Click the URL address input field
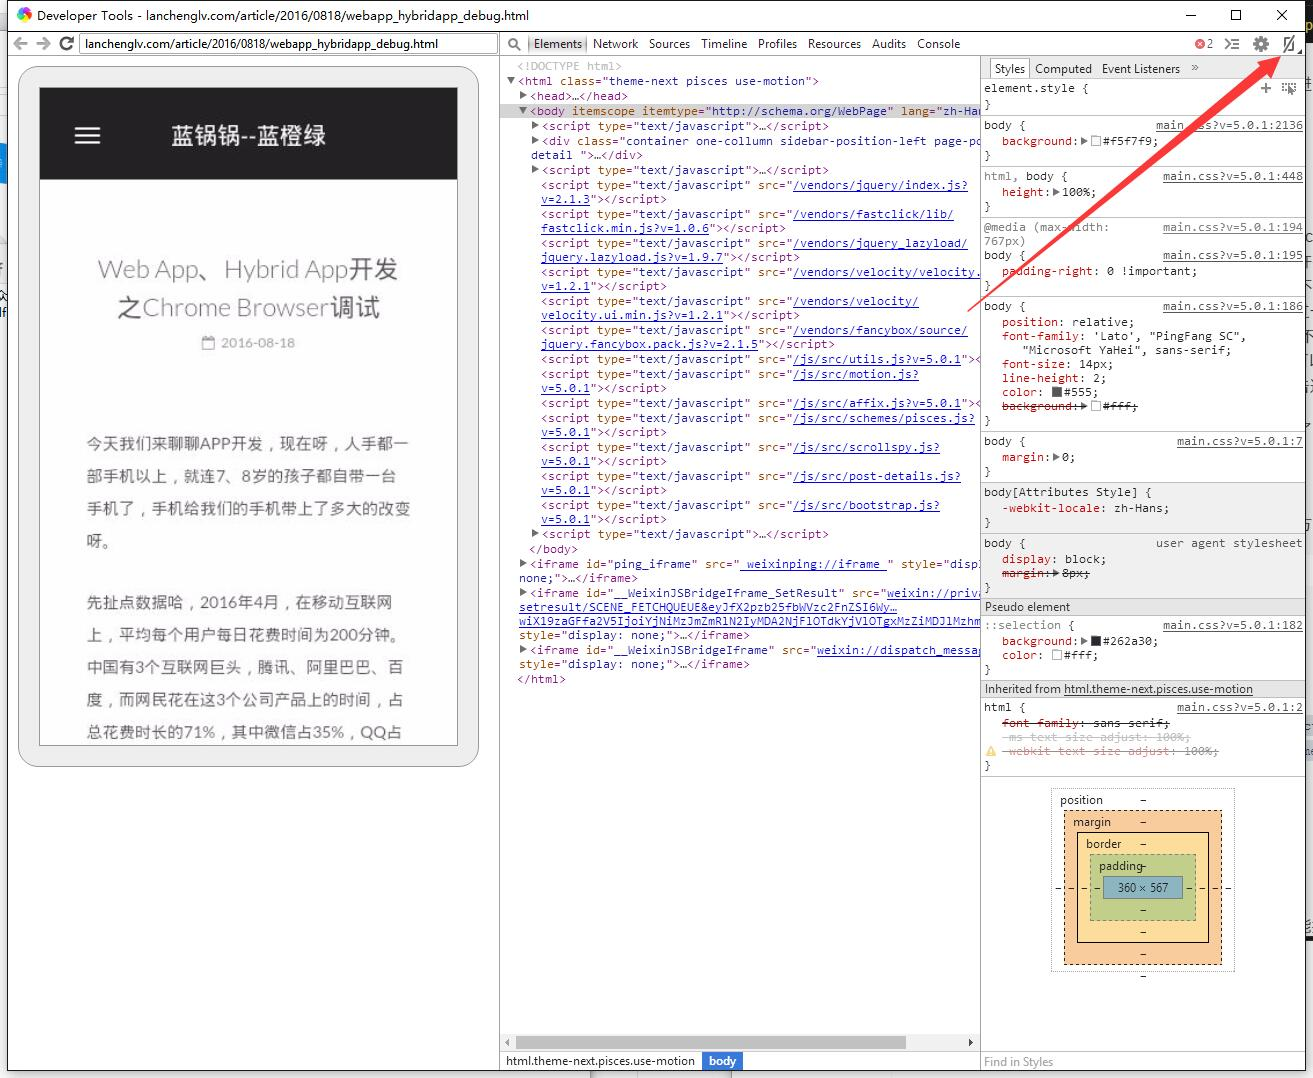Image resolution: width=1313 pixels, height=1078 pixels. tap(289, 44)
